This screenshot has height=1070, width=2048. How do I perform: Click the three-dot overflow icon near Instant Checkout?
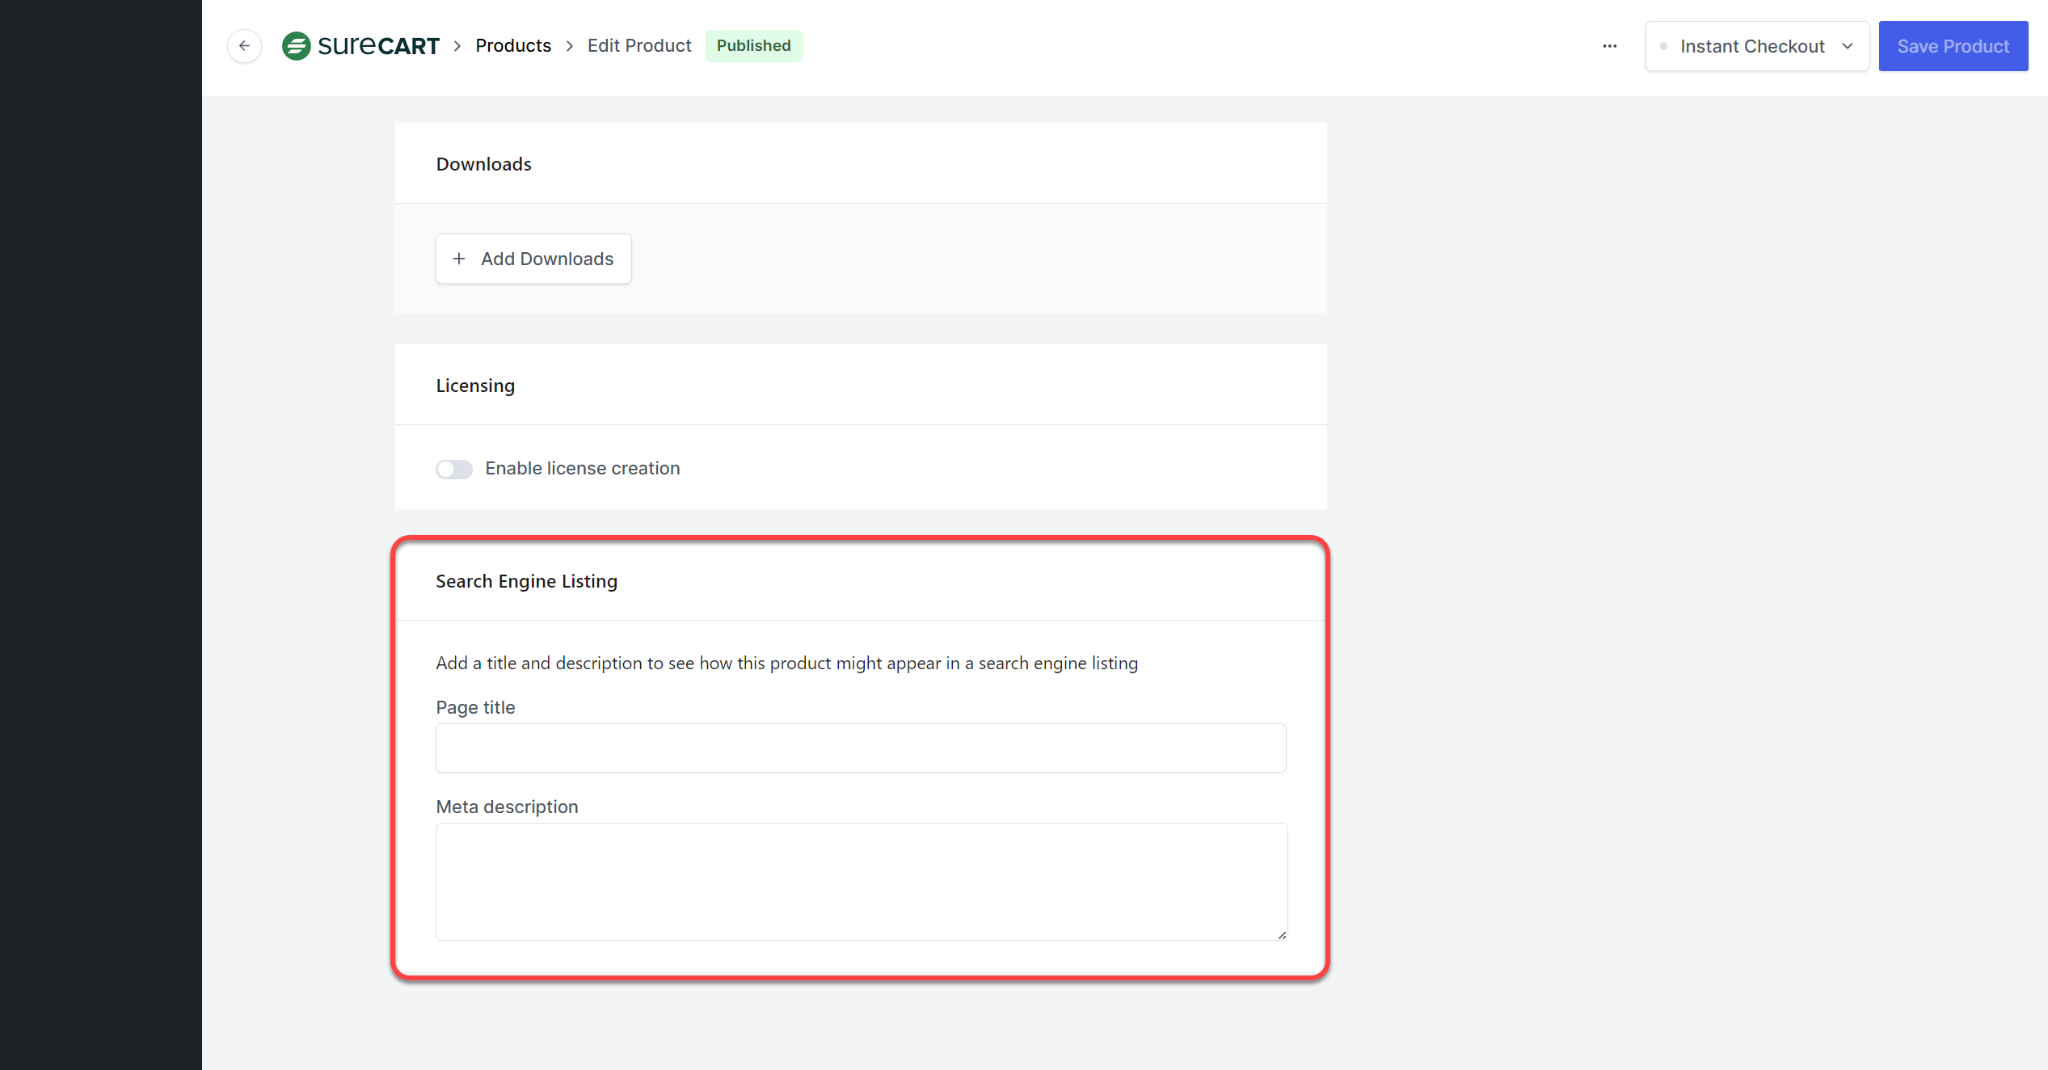(x=1609, y=46)
